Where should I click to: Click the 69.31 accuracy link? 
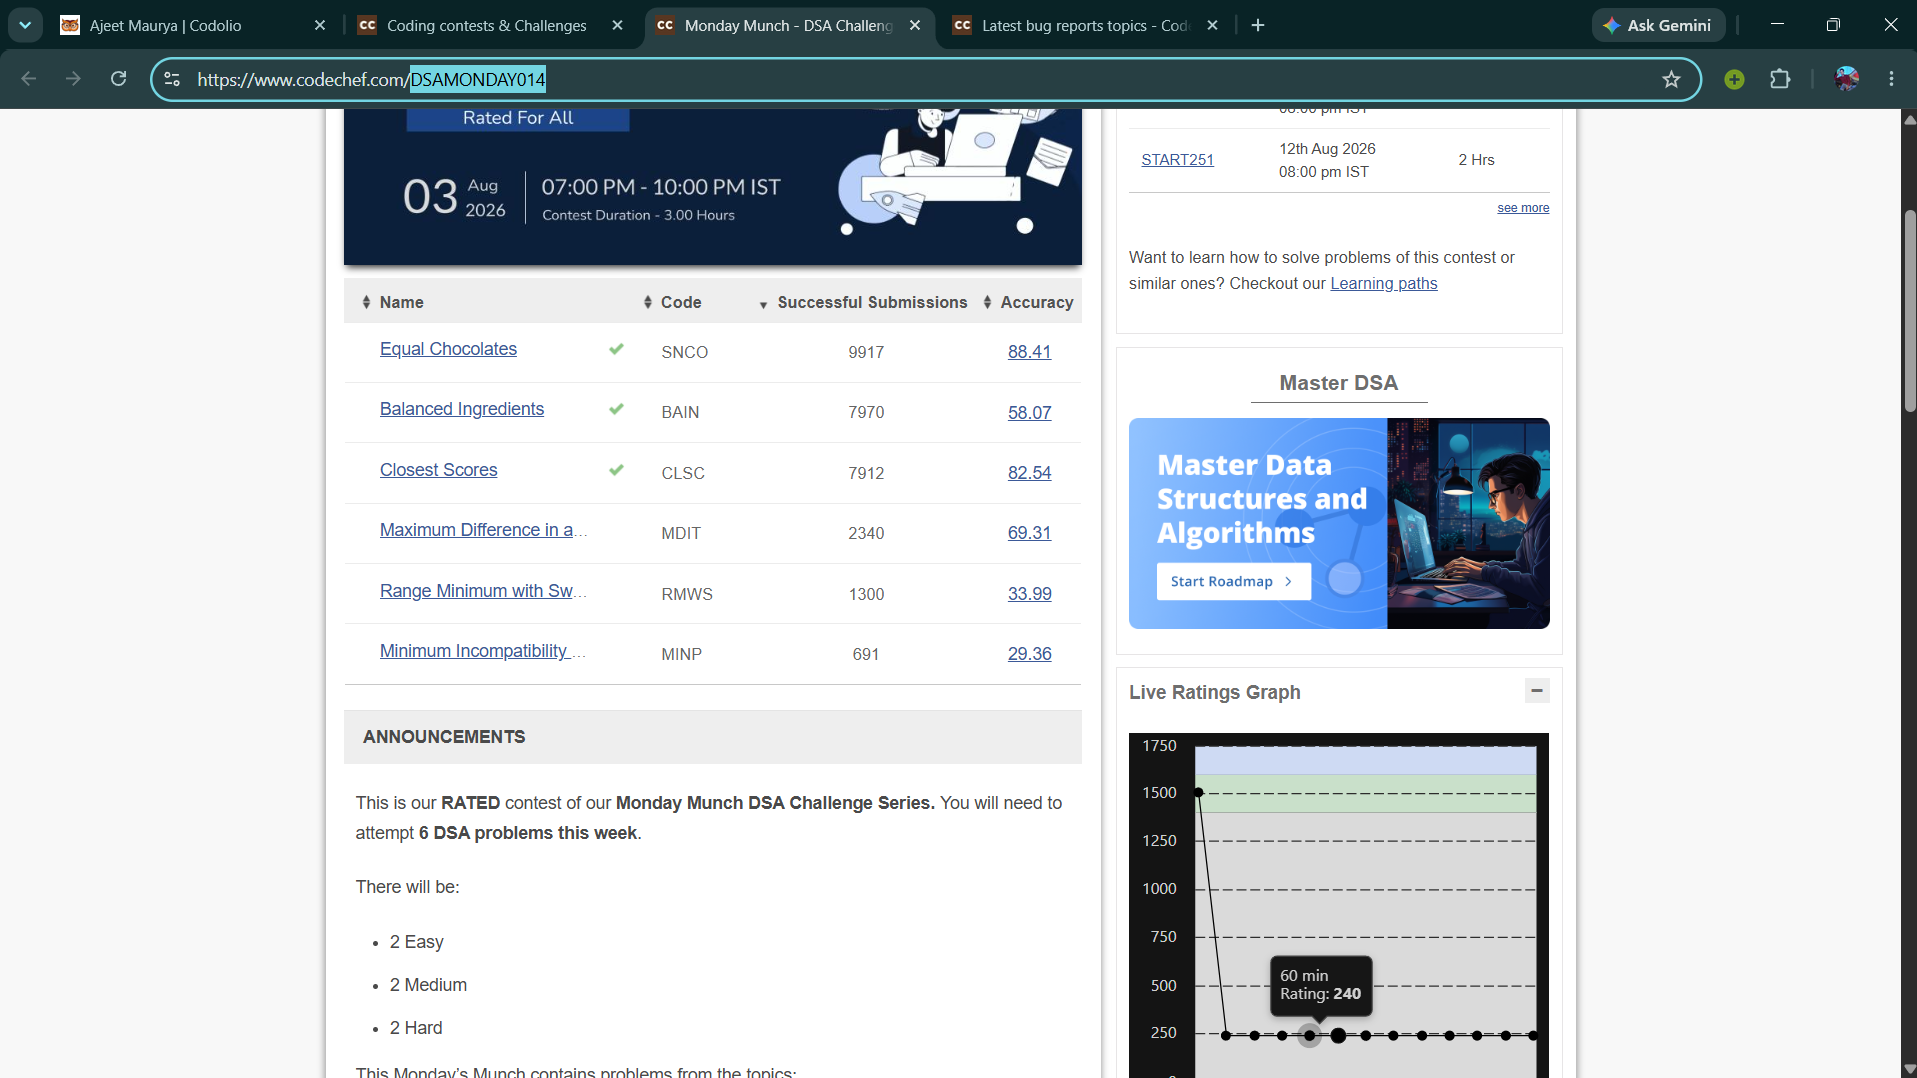point(1029,533)
